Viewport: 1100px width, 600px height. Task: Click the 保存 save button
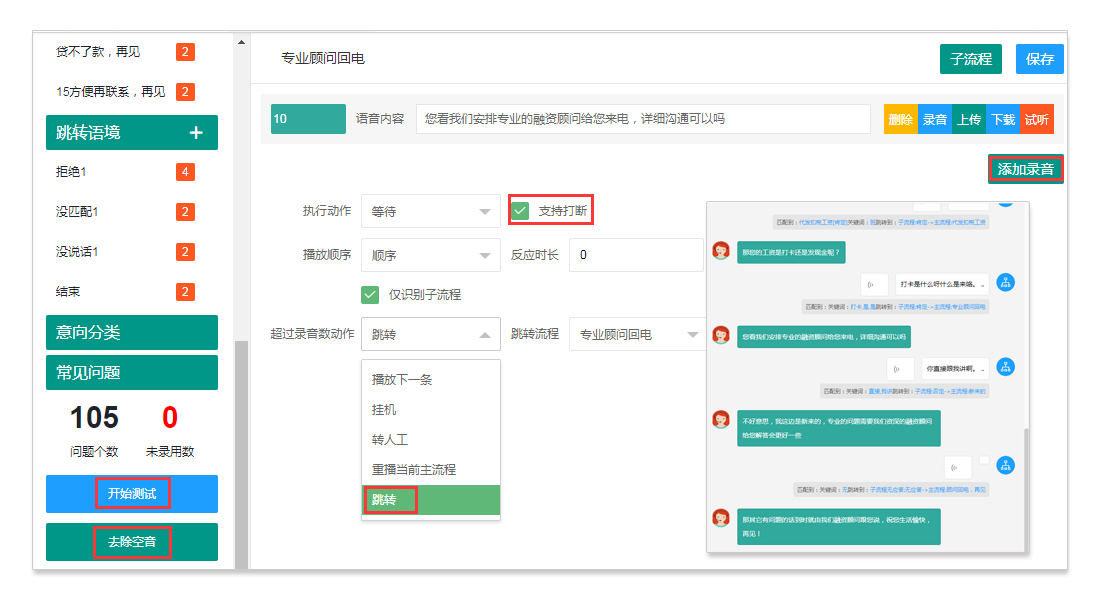point(1040,59)
